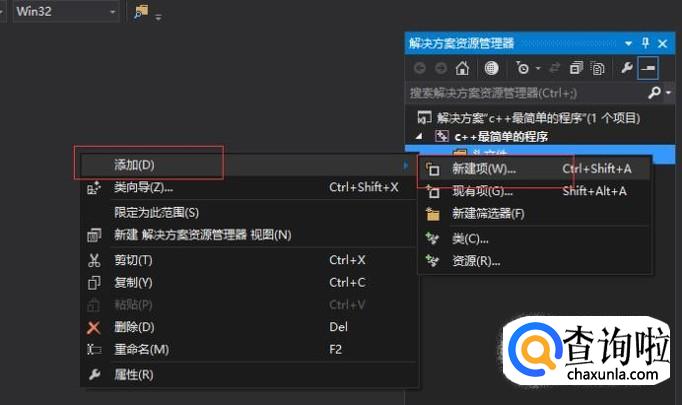Click the pending changes filter clock icon
Viewport: 682px width, 405px height.
click(x=522, y=68)
